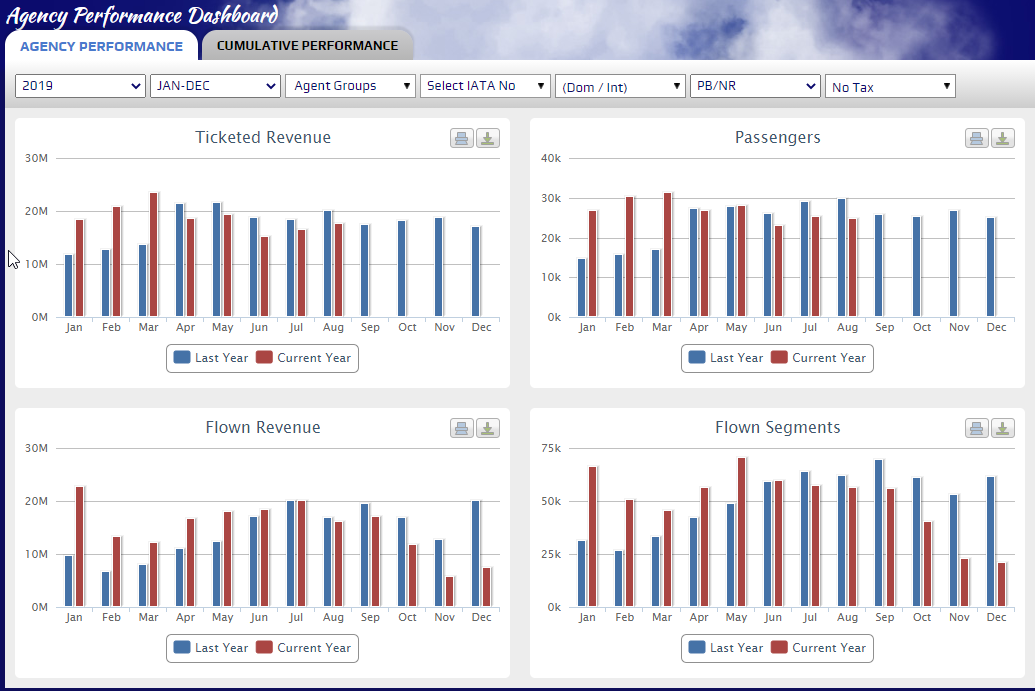This screenshot has height=691, width=1035.
Task: Print the Passengers chart
Action: pyautogui.click(x=976, y=138)
